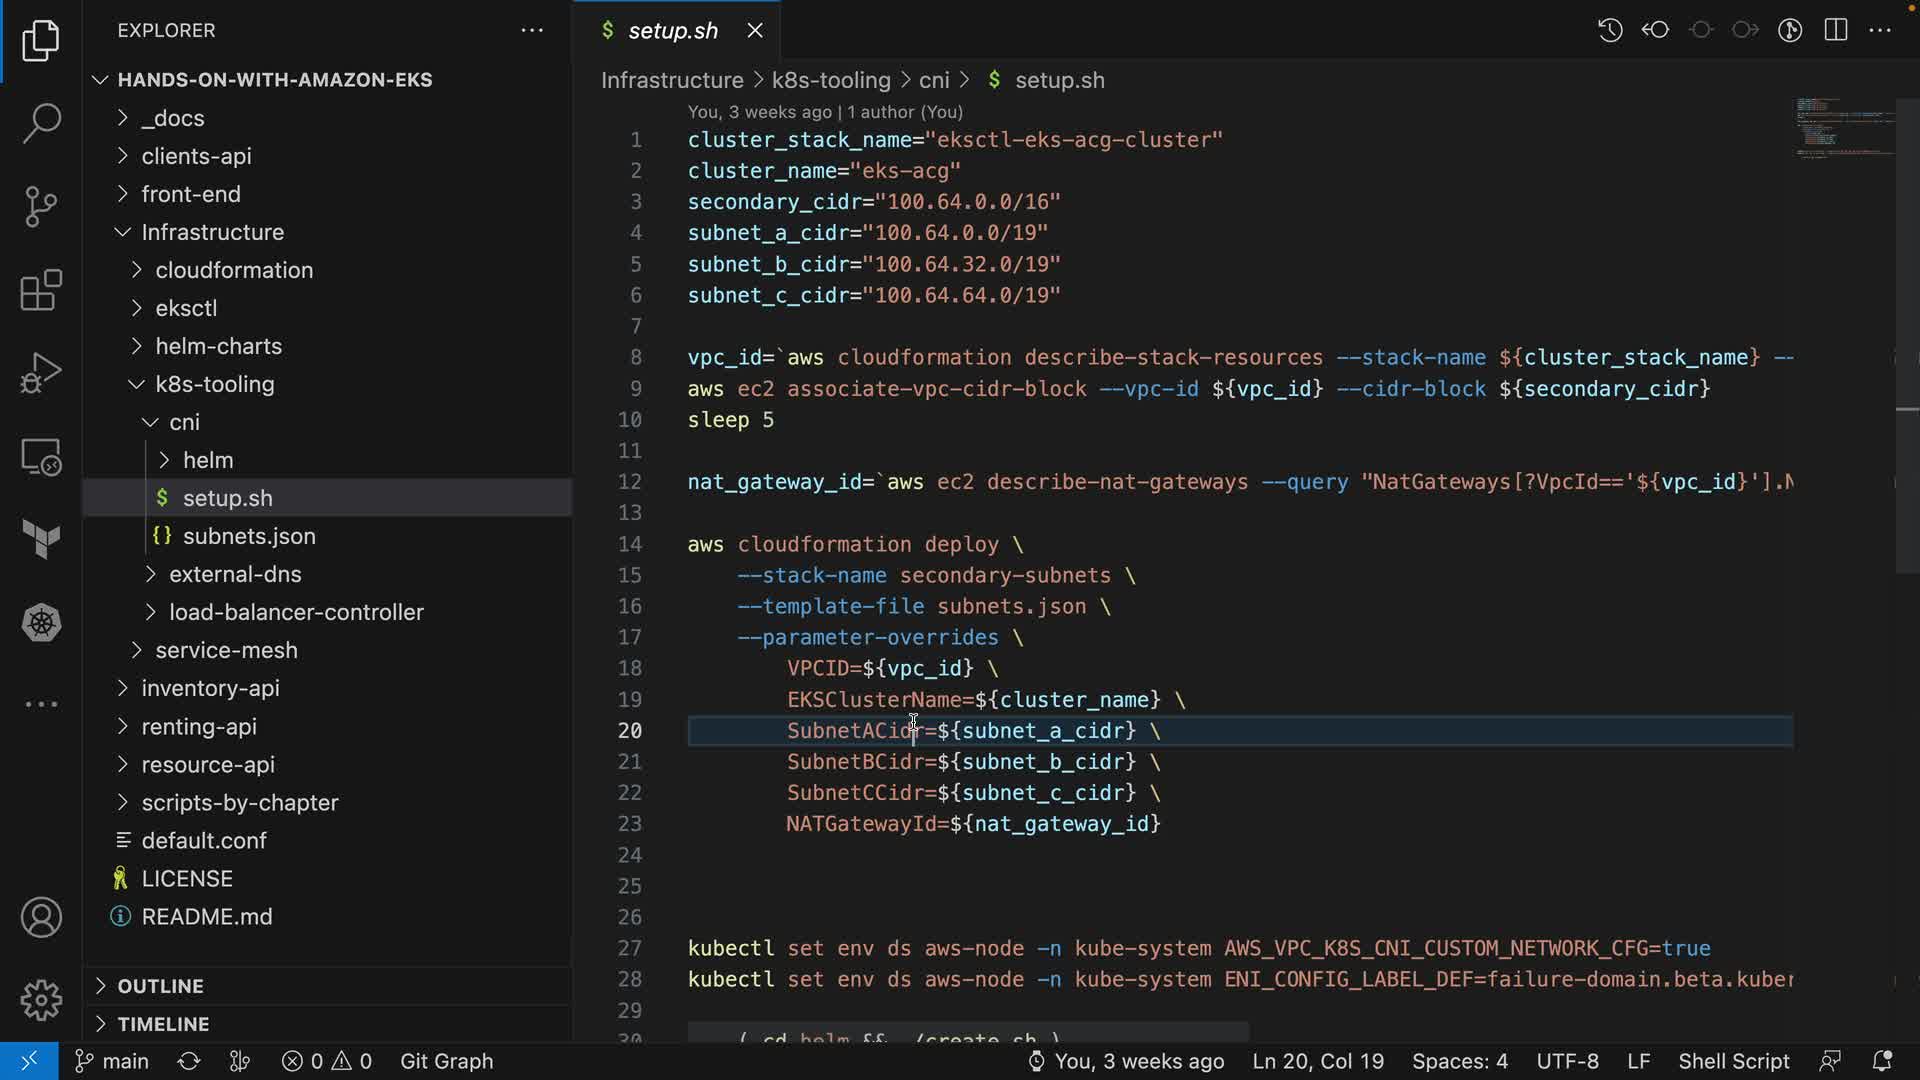1920x1080 pixels.
Task: Open the Search view in activity bar
Action: pos(41,123)
